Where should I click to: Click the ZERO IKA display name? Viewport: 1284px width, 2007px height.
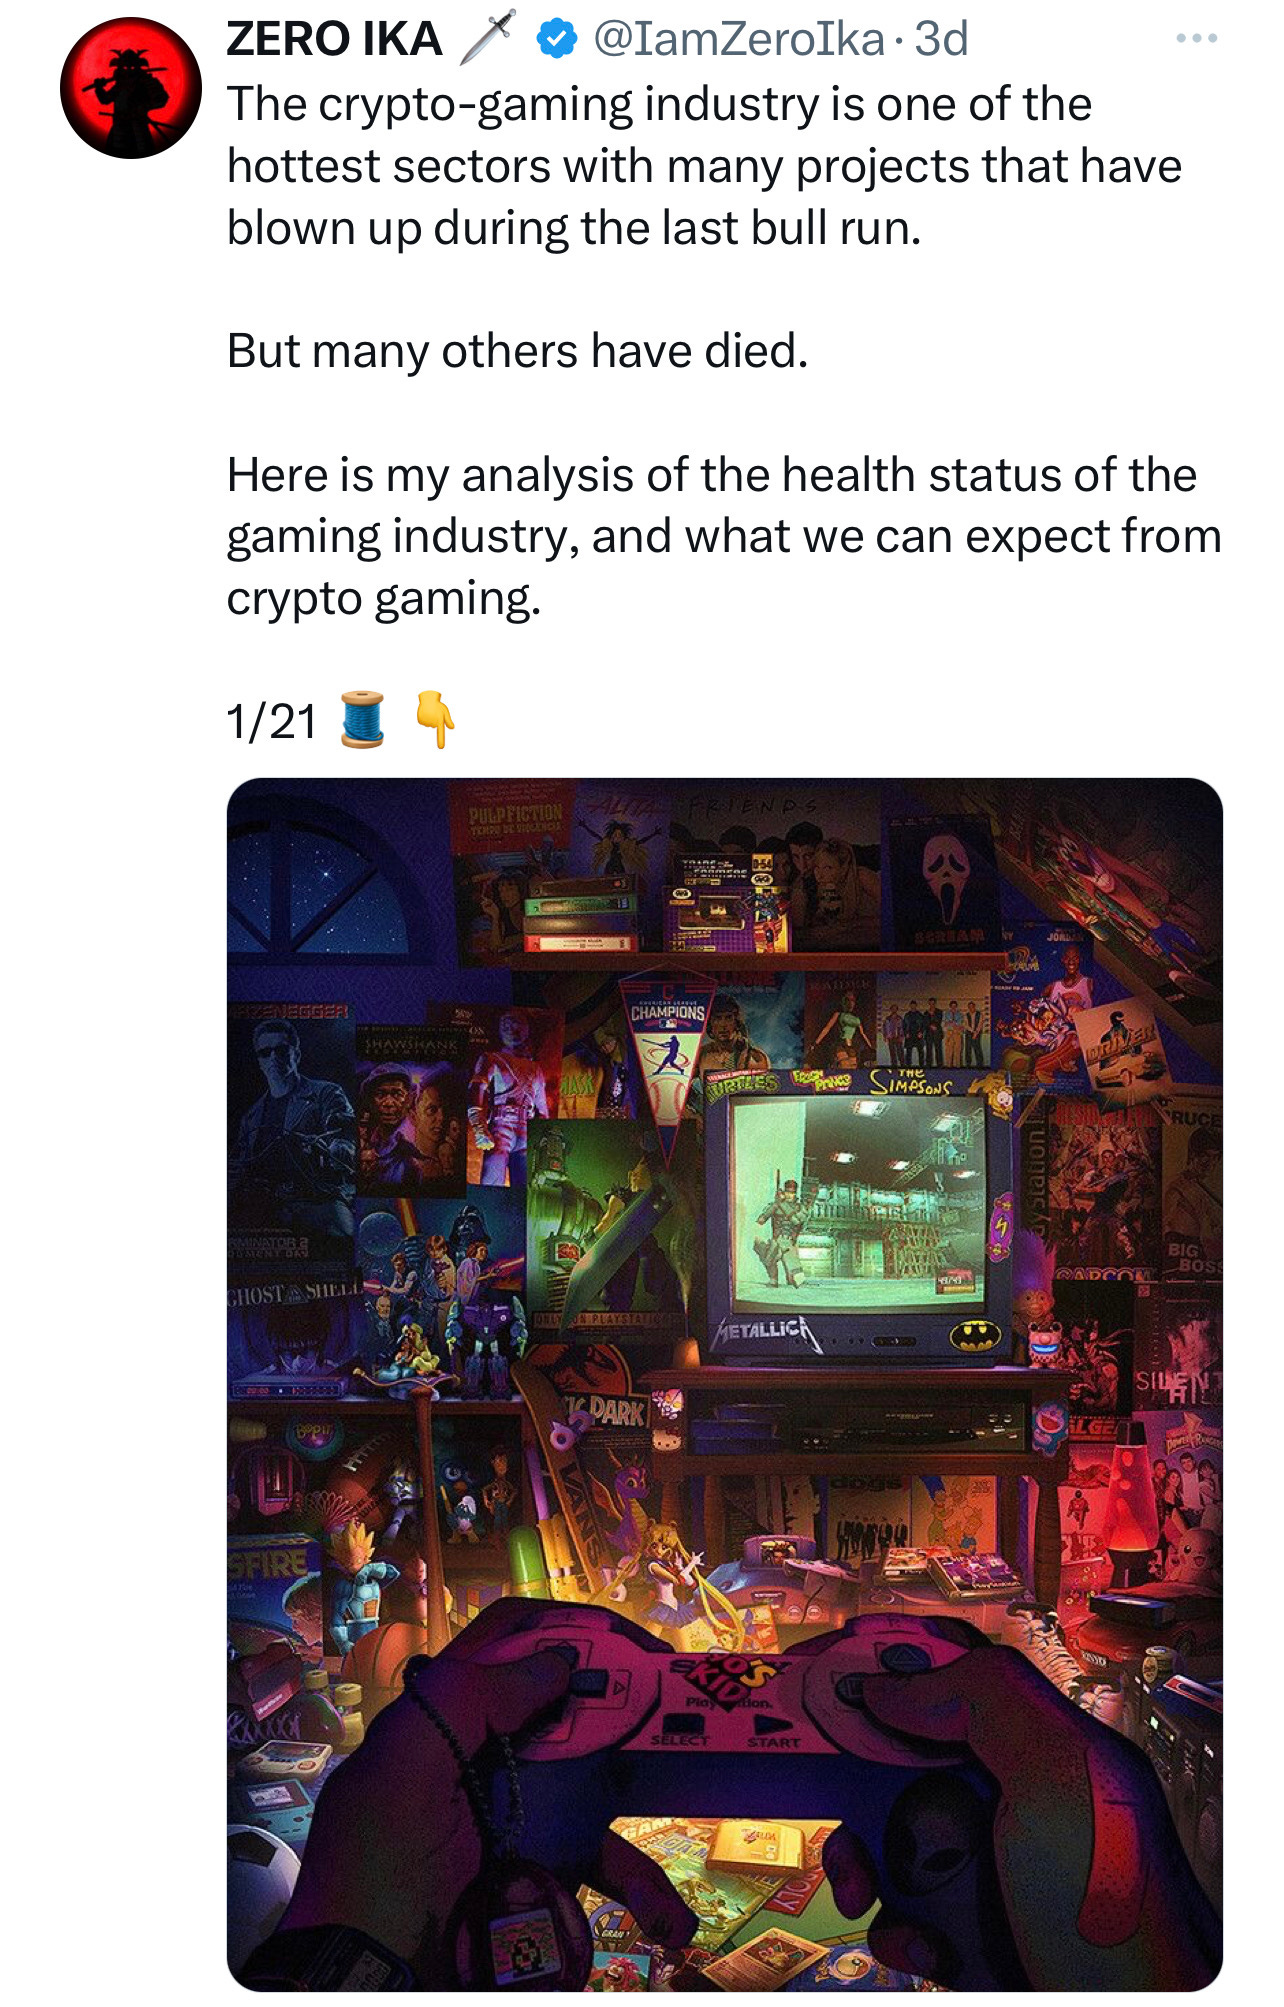(x=334, y=39)
